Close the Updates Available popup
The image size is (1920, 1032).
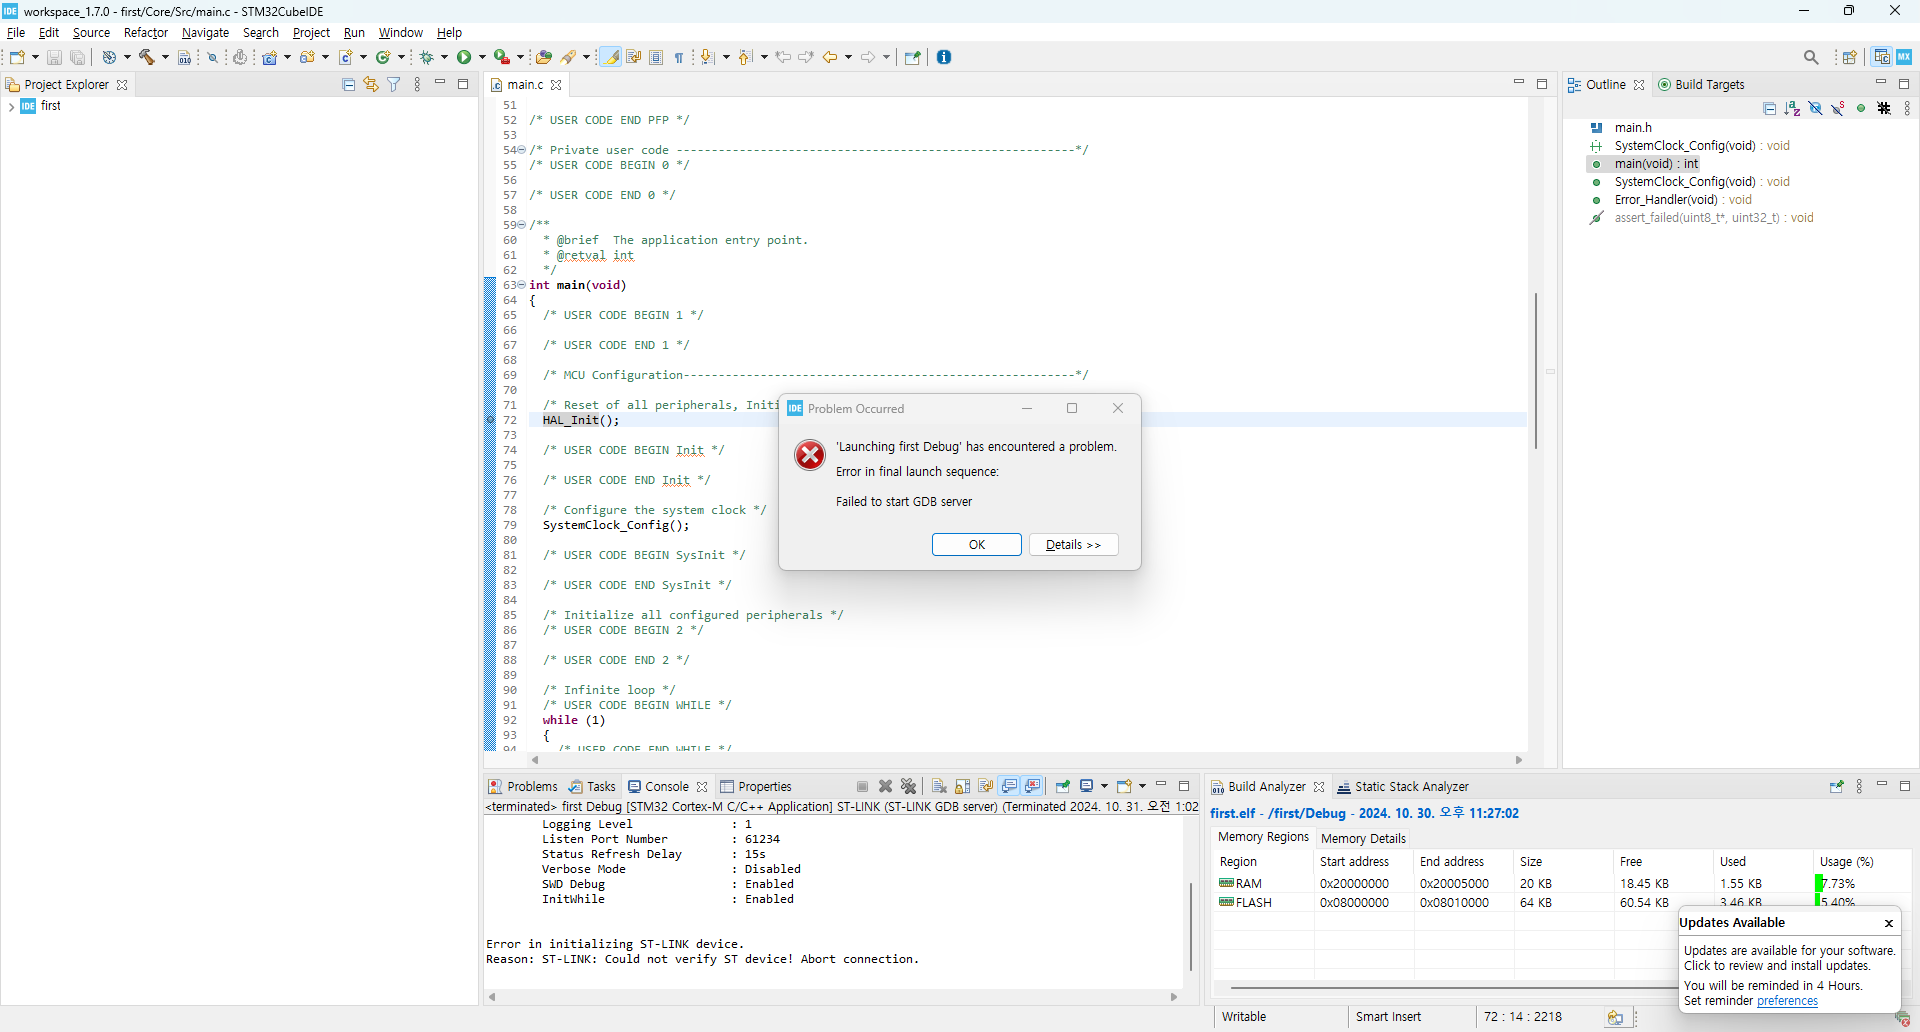point(1889,923)
